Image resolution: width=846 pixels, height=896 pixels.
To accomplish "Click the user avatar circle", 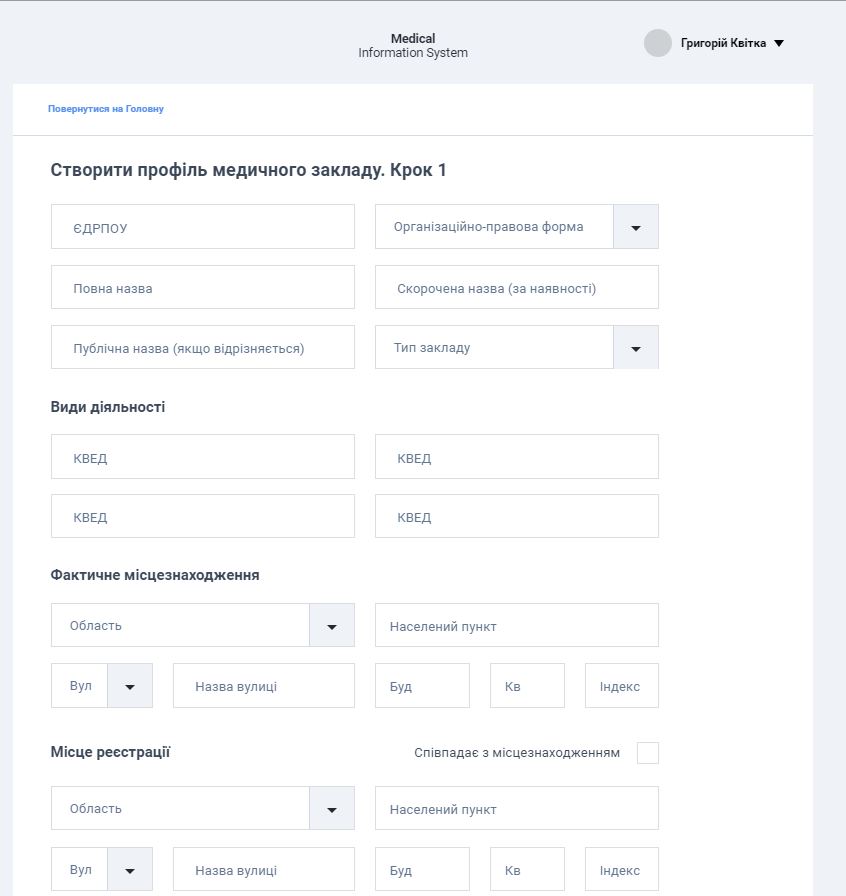I will tap(657, 43).
